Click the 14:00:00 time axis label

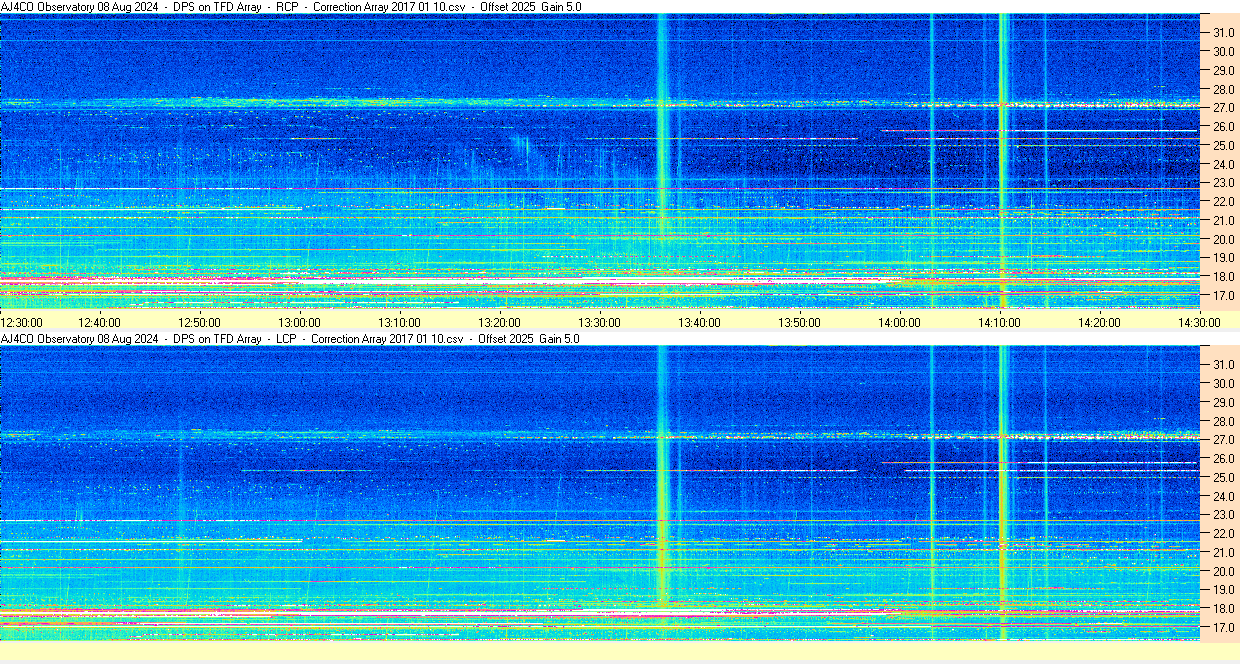pyautogui.click(x=899, y=322)
